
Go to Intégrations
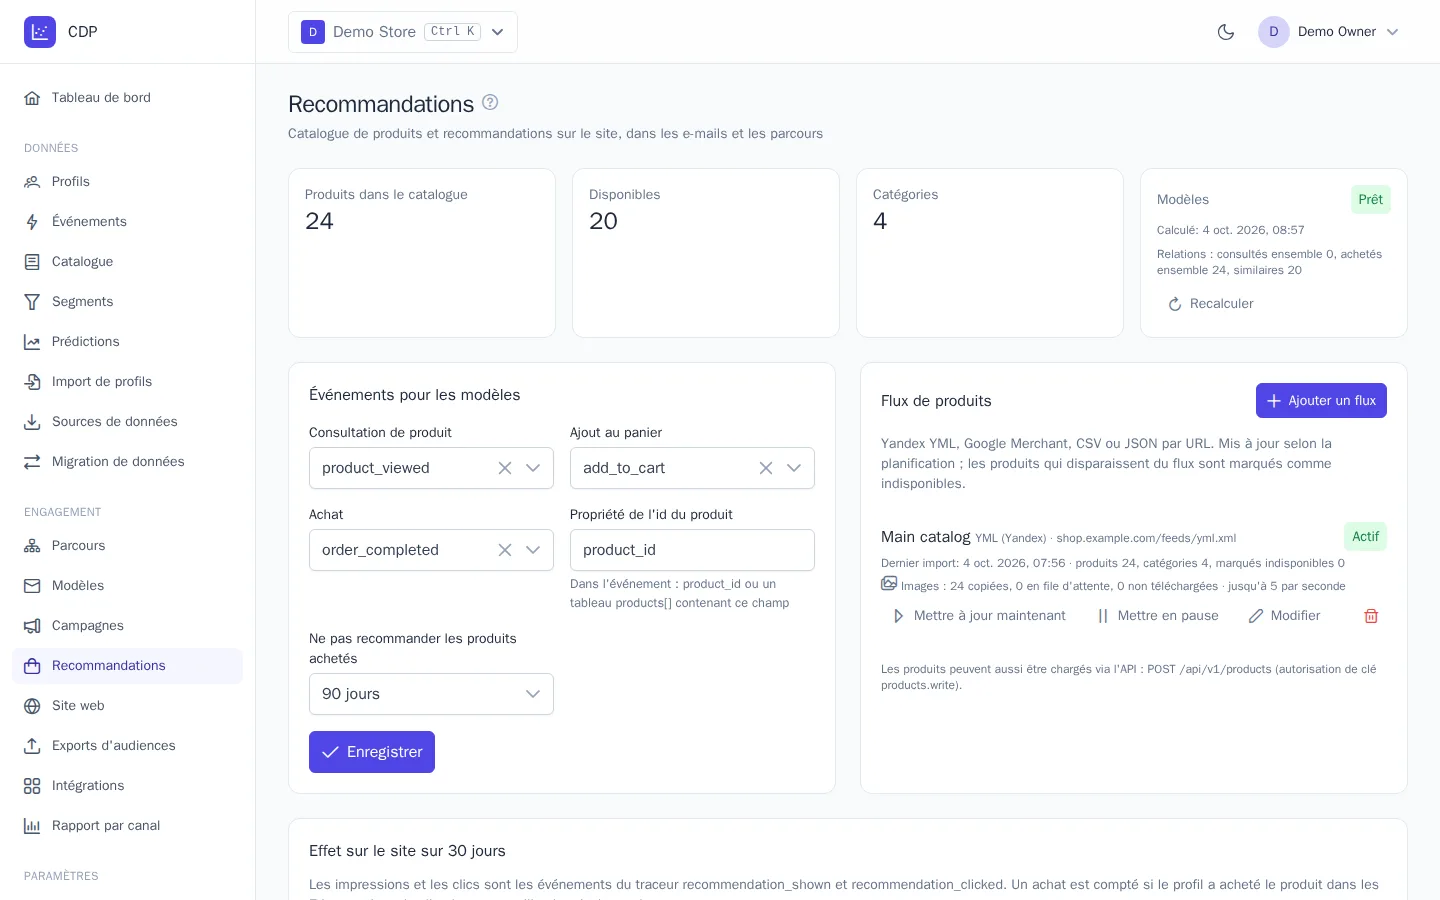pyautogui.click(x=128, y=786)
